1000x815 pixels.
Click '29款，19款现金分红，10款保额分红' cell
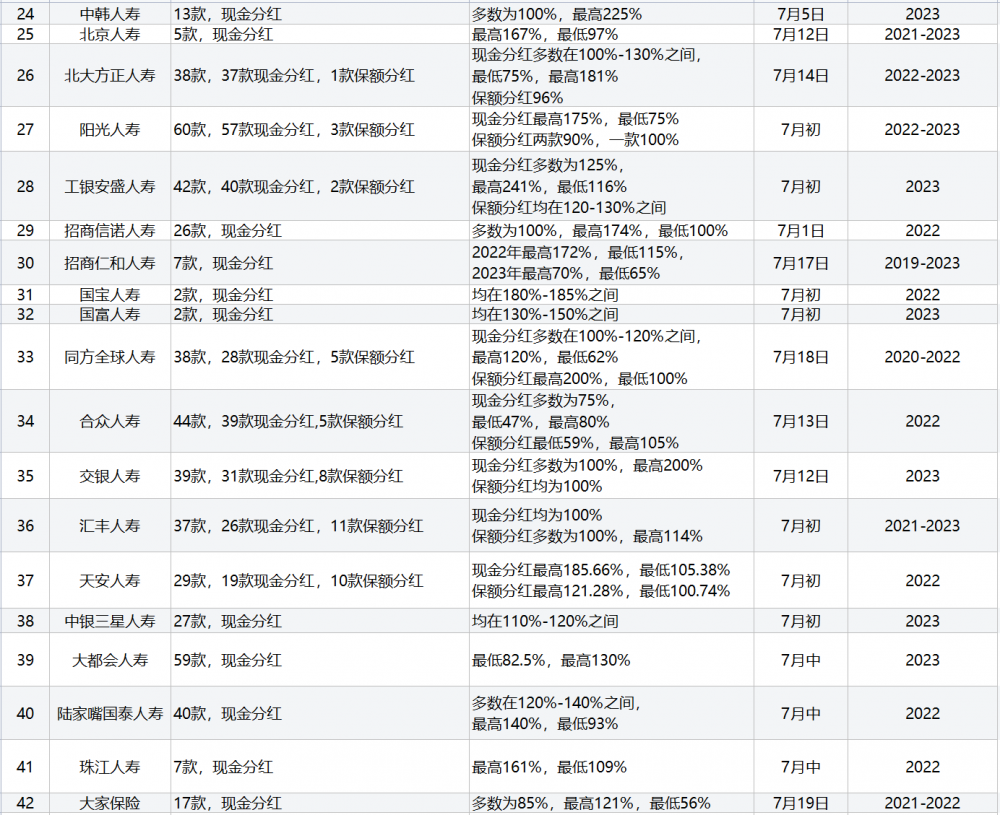(320, 580)
